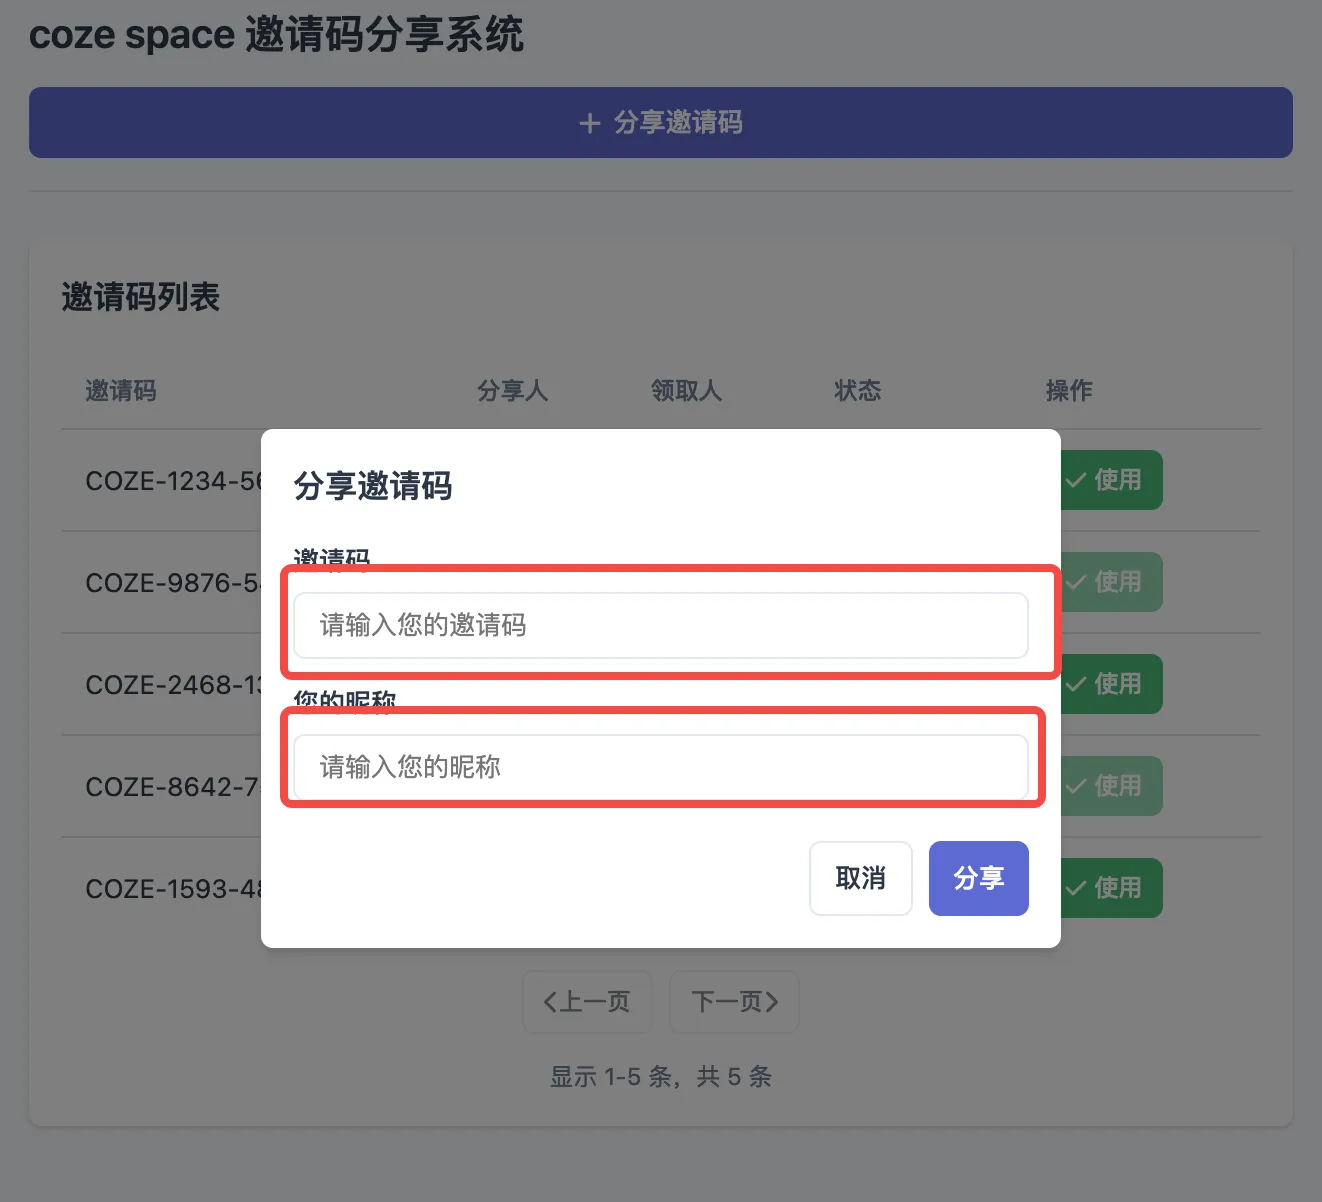Viewport: 1322px width, 1202px height.
Task: Select the COZE-1593 invitation code text
Action: 173,889
